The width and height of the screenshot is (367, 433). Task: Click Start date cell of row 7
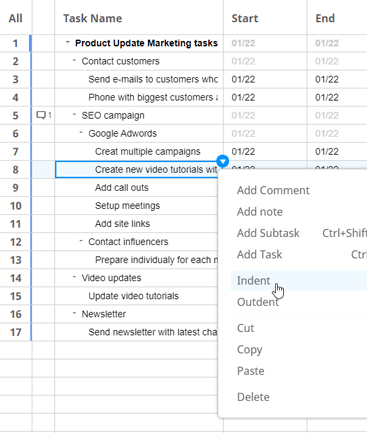[x=265, y=152]
